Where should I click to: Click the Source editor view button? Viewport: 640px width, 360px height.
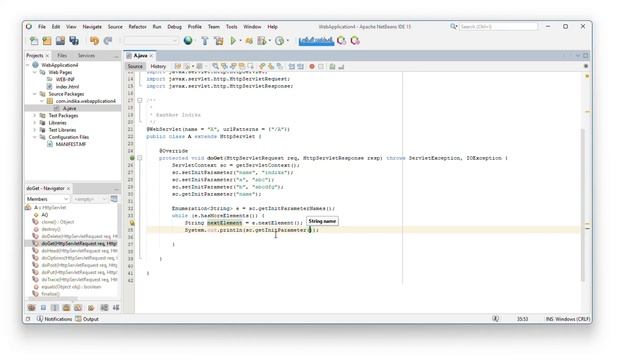pyautogui.click(x=135, y=66)
